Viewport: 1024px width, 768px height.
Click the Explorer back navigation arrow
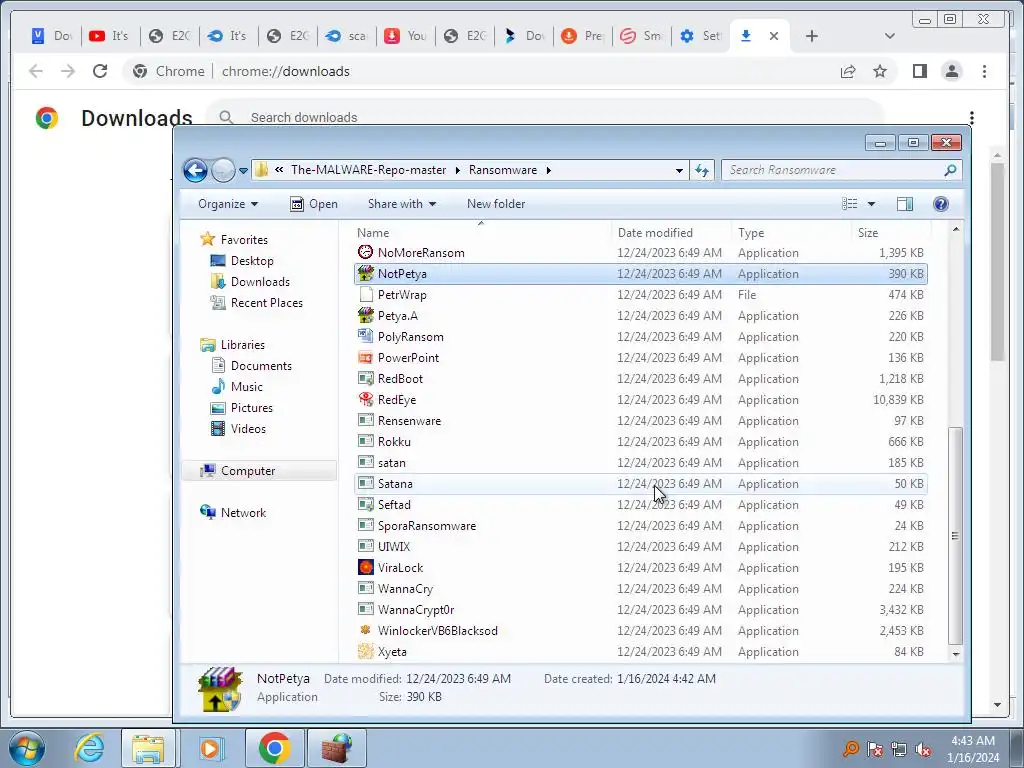click(x=195, y=170)
